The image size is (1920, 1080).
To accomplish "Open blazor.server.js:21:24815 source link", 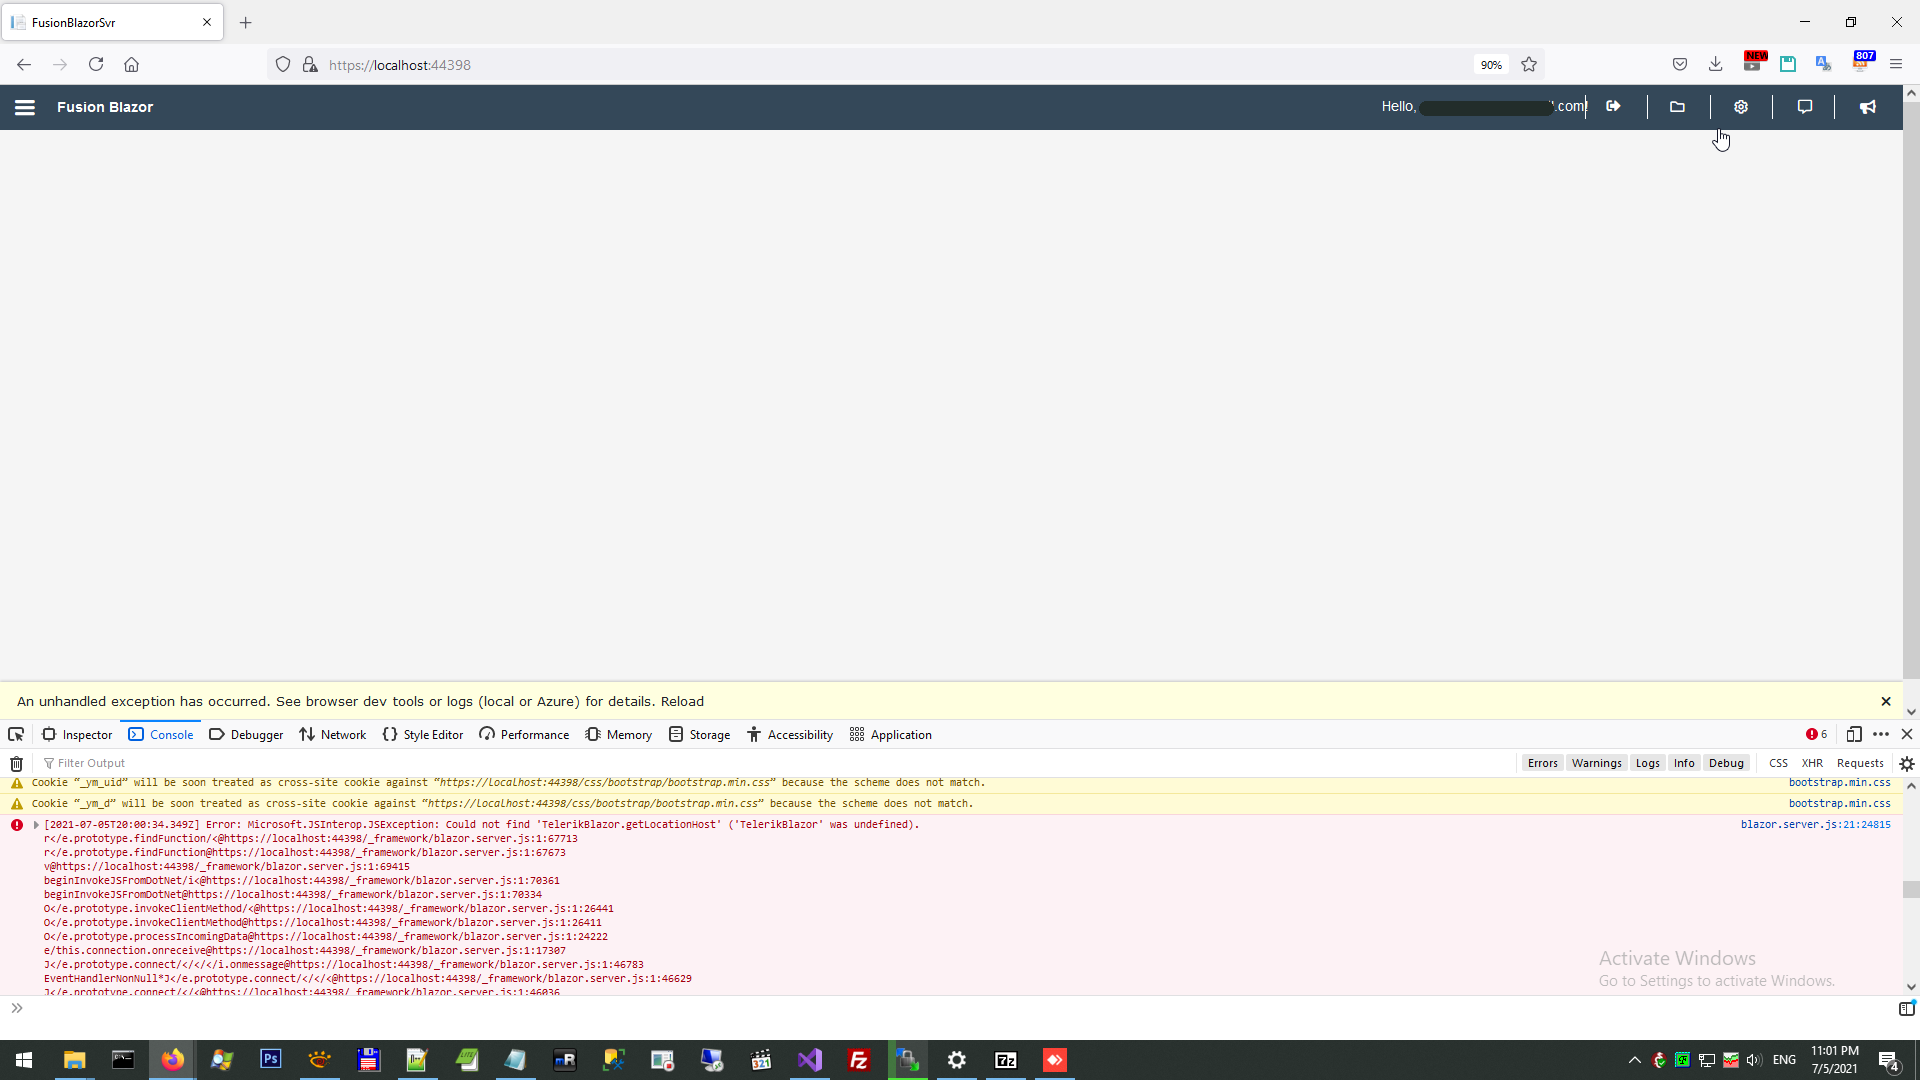I will [x=1815, y=825].
